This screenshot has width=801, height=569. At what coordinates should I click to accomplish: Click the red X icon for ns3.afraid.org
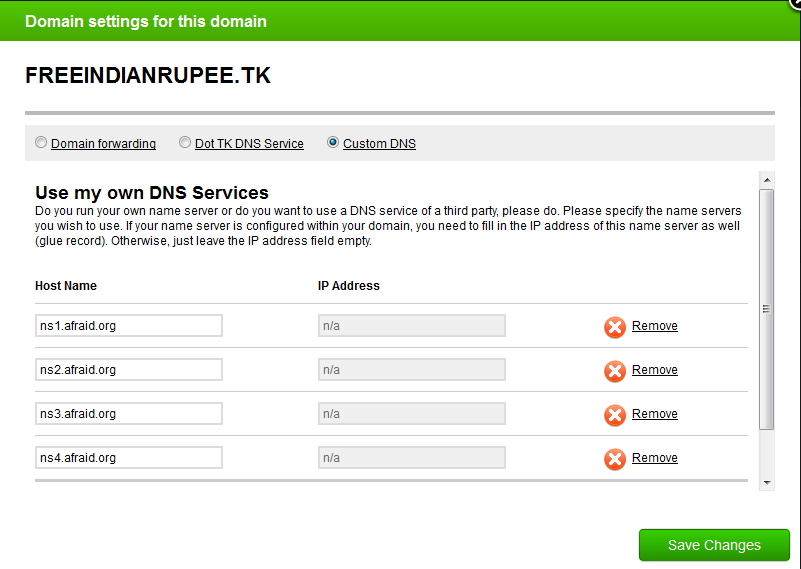[615, 415]
